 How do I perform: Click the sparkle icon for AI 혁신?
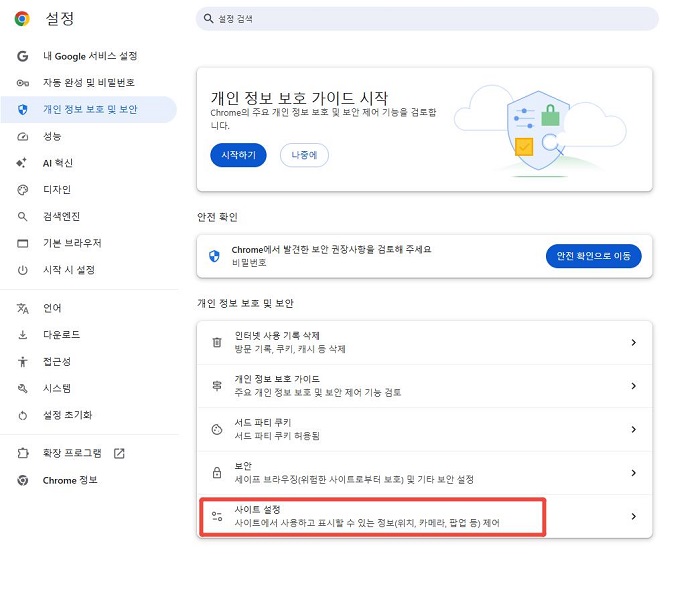coord(21,163)
